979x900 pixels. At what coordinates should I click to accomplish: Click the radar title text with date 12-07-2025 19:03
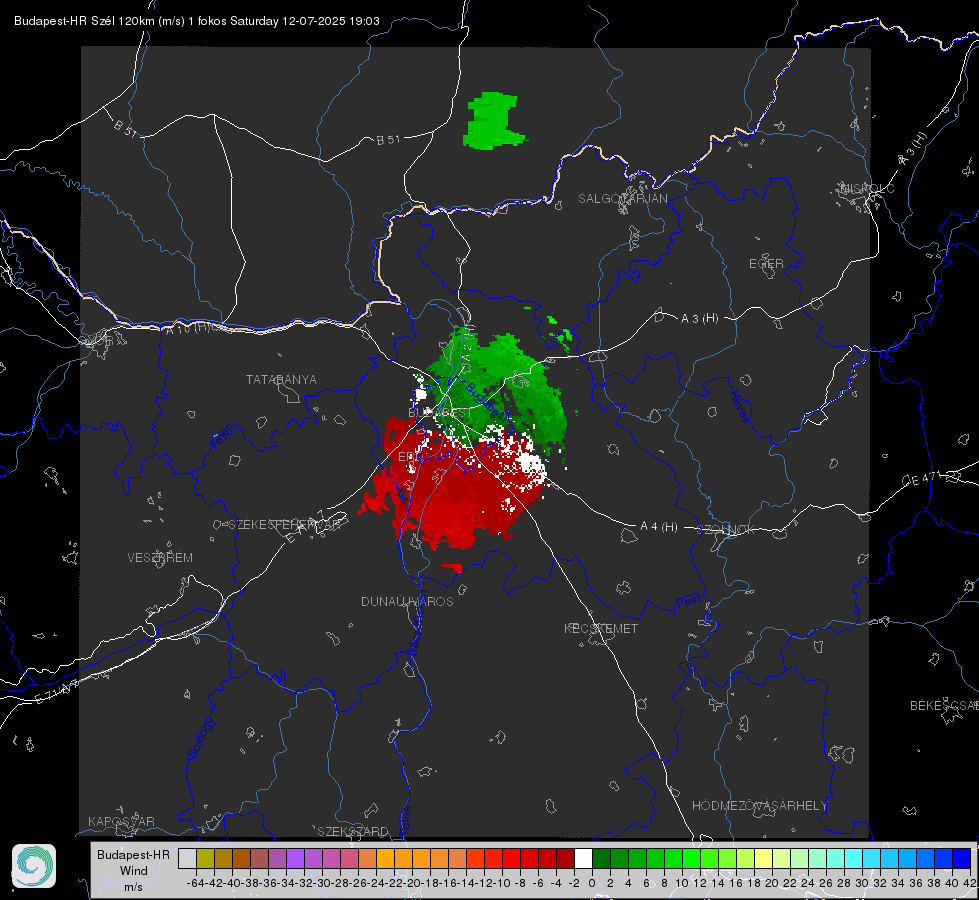click(197, 21)
